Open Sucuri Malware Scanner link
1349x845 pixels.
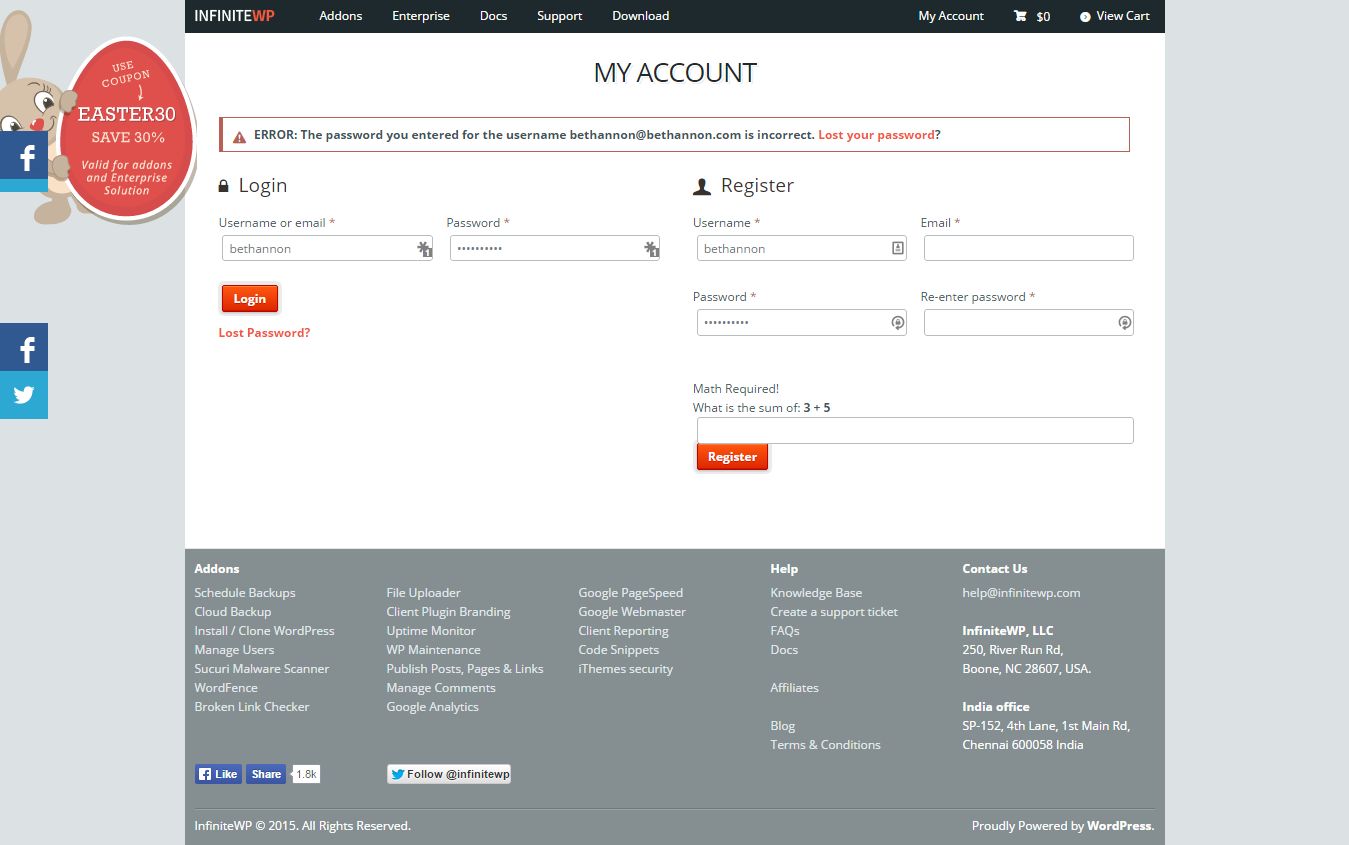(262, 669)
